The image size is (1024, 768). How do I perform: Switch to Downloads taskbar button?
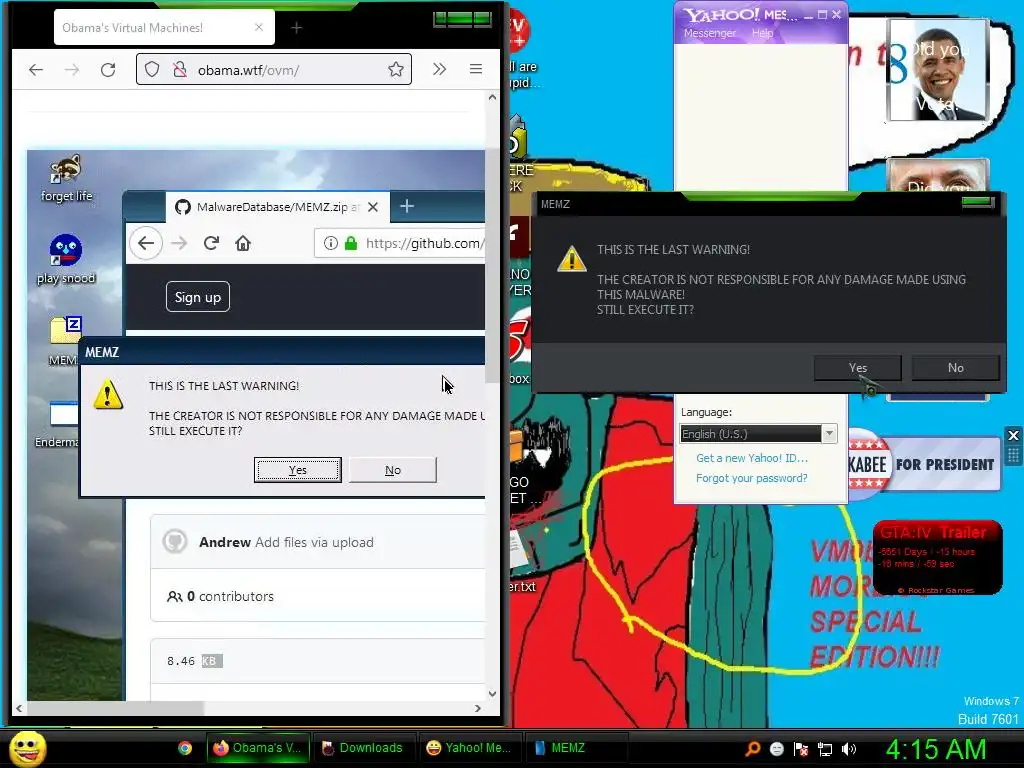(x=363, y=748)
